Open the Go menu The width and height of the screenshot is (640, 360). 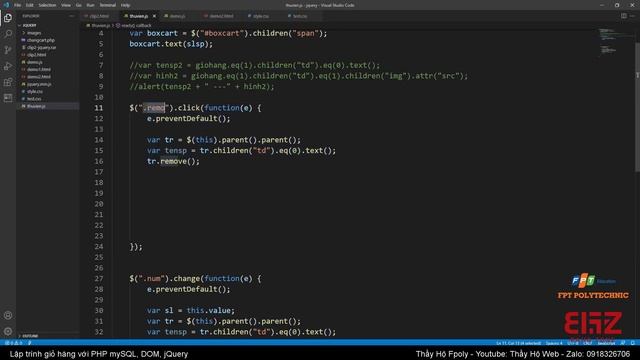pyautogui.click(x=79, y=5)
